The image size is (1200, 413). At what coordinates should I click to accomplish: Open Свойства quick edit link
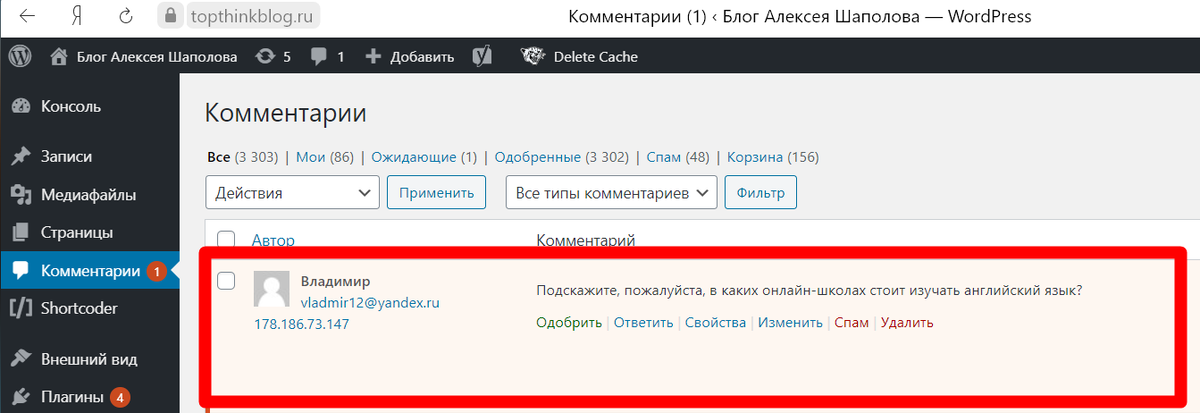click(716, 322)
